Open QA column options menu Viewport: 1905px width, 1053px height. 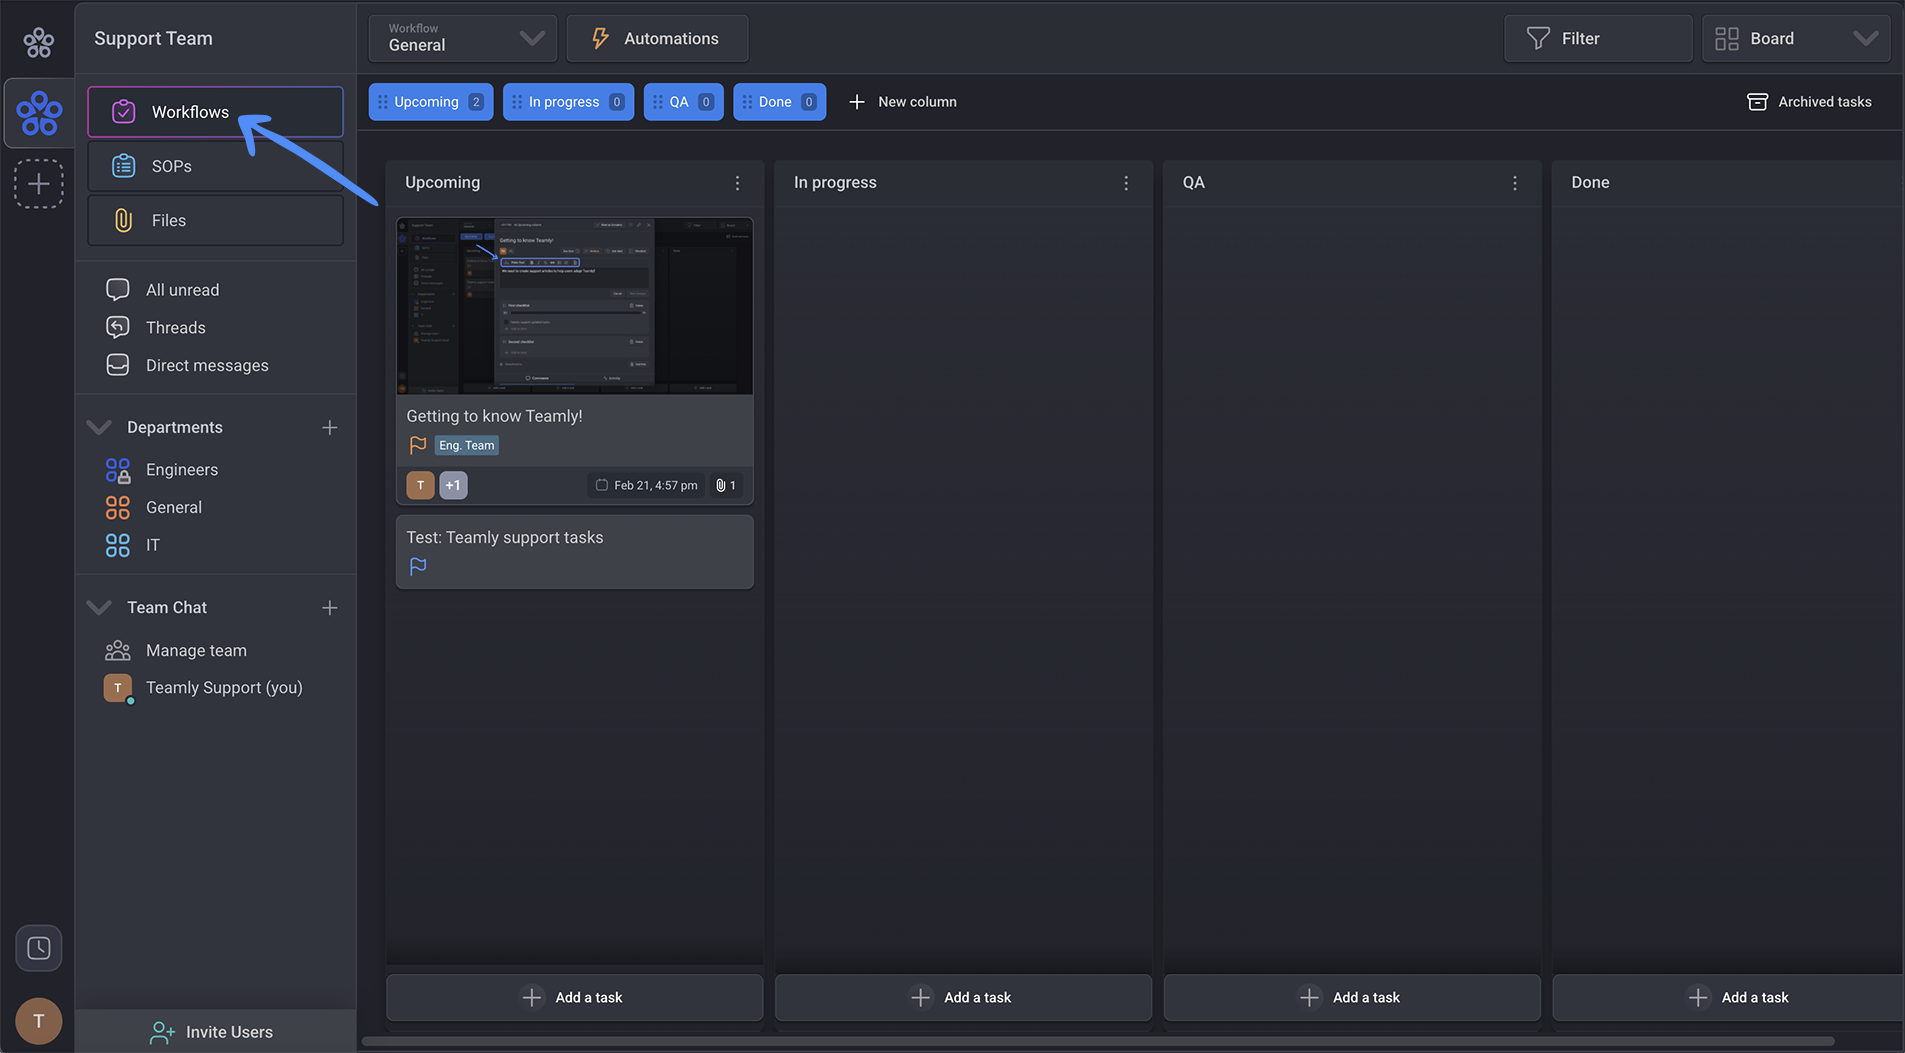coord(1515,183)
